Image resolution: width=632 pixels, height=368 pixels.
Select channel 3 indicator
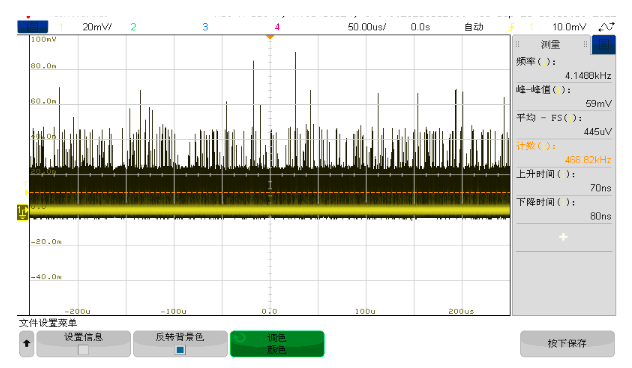[205, 27]
